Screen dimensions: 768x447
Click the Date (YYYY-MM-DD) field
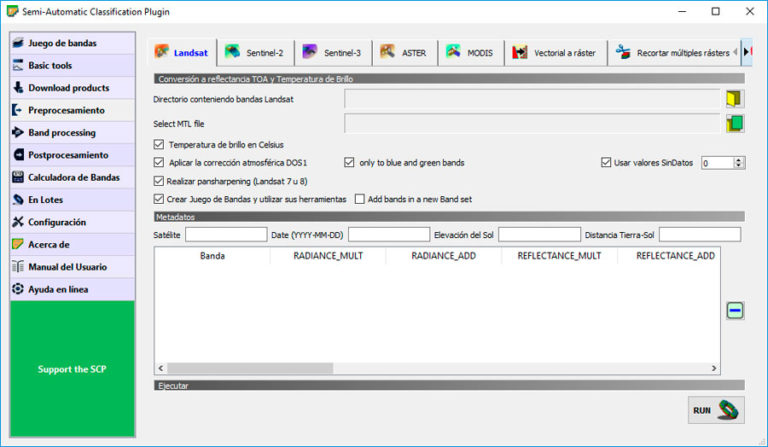tap(389, 235)
